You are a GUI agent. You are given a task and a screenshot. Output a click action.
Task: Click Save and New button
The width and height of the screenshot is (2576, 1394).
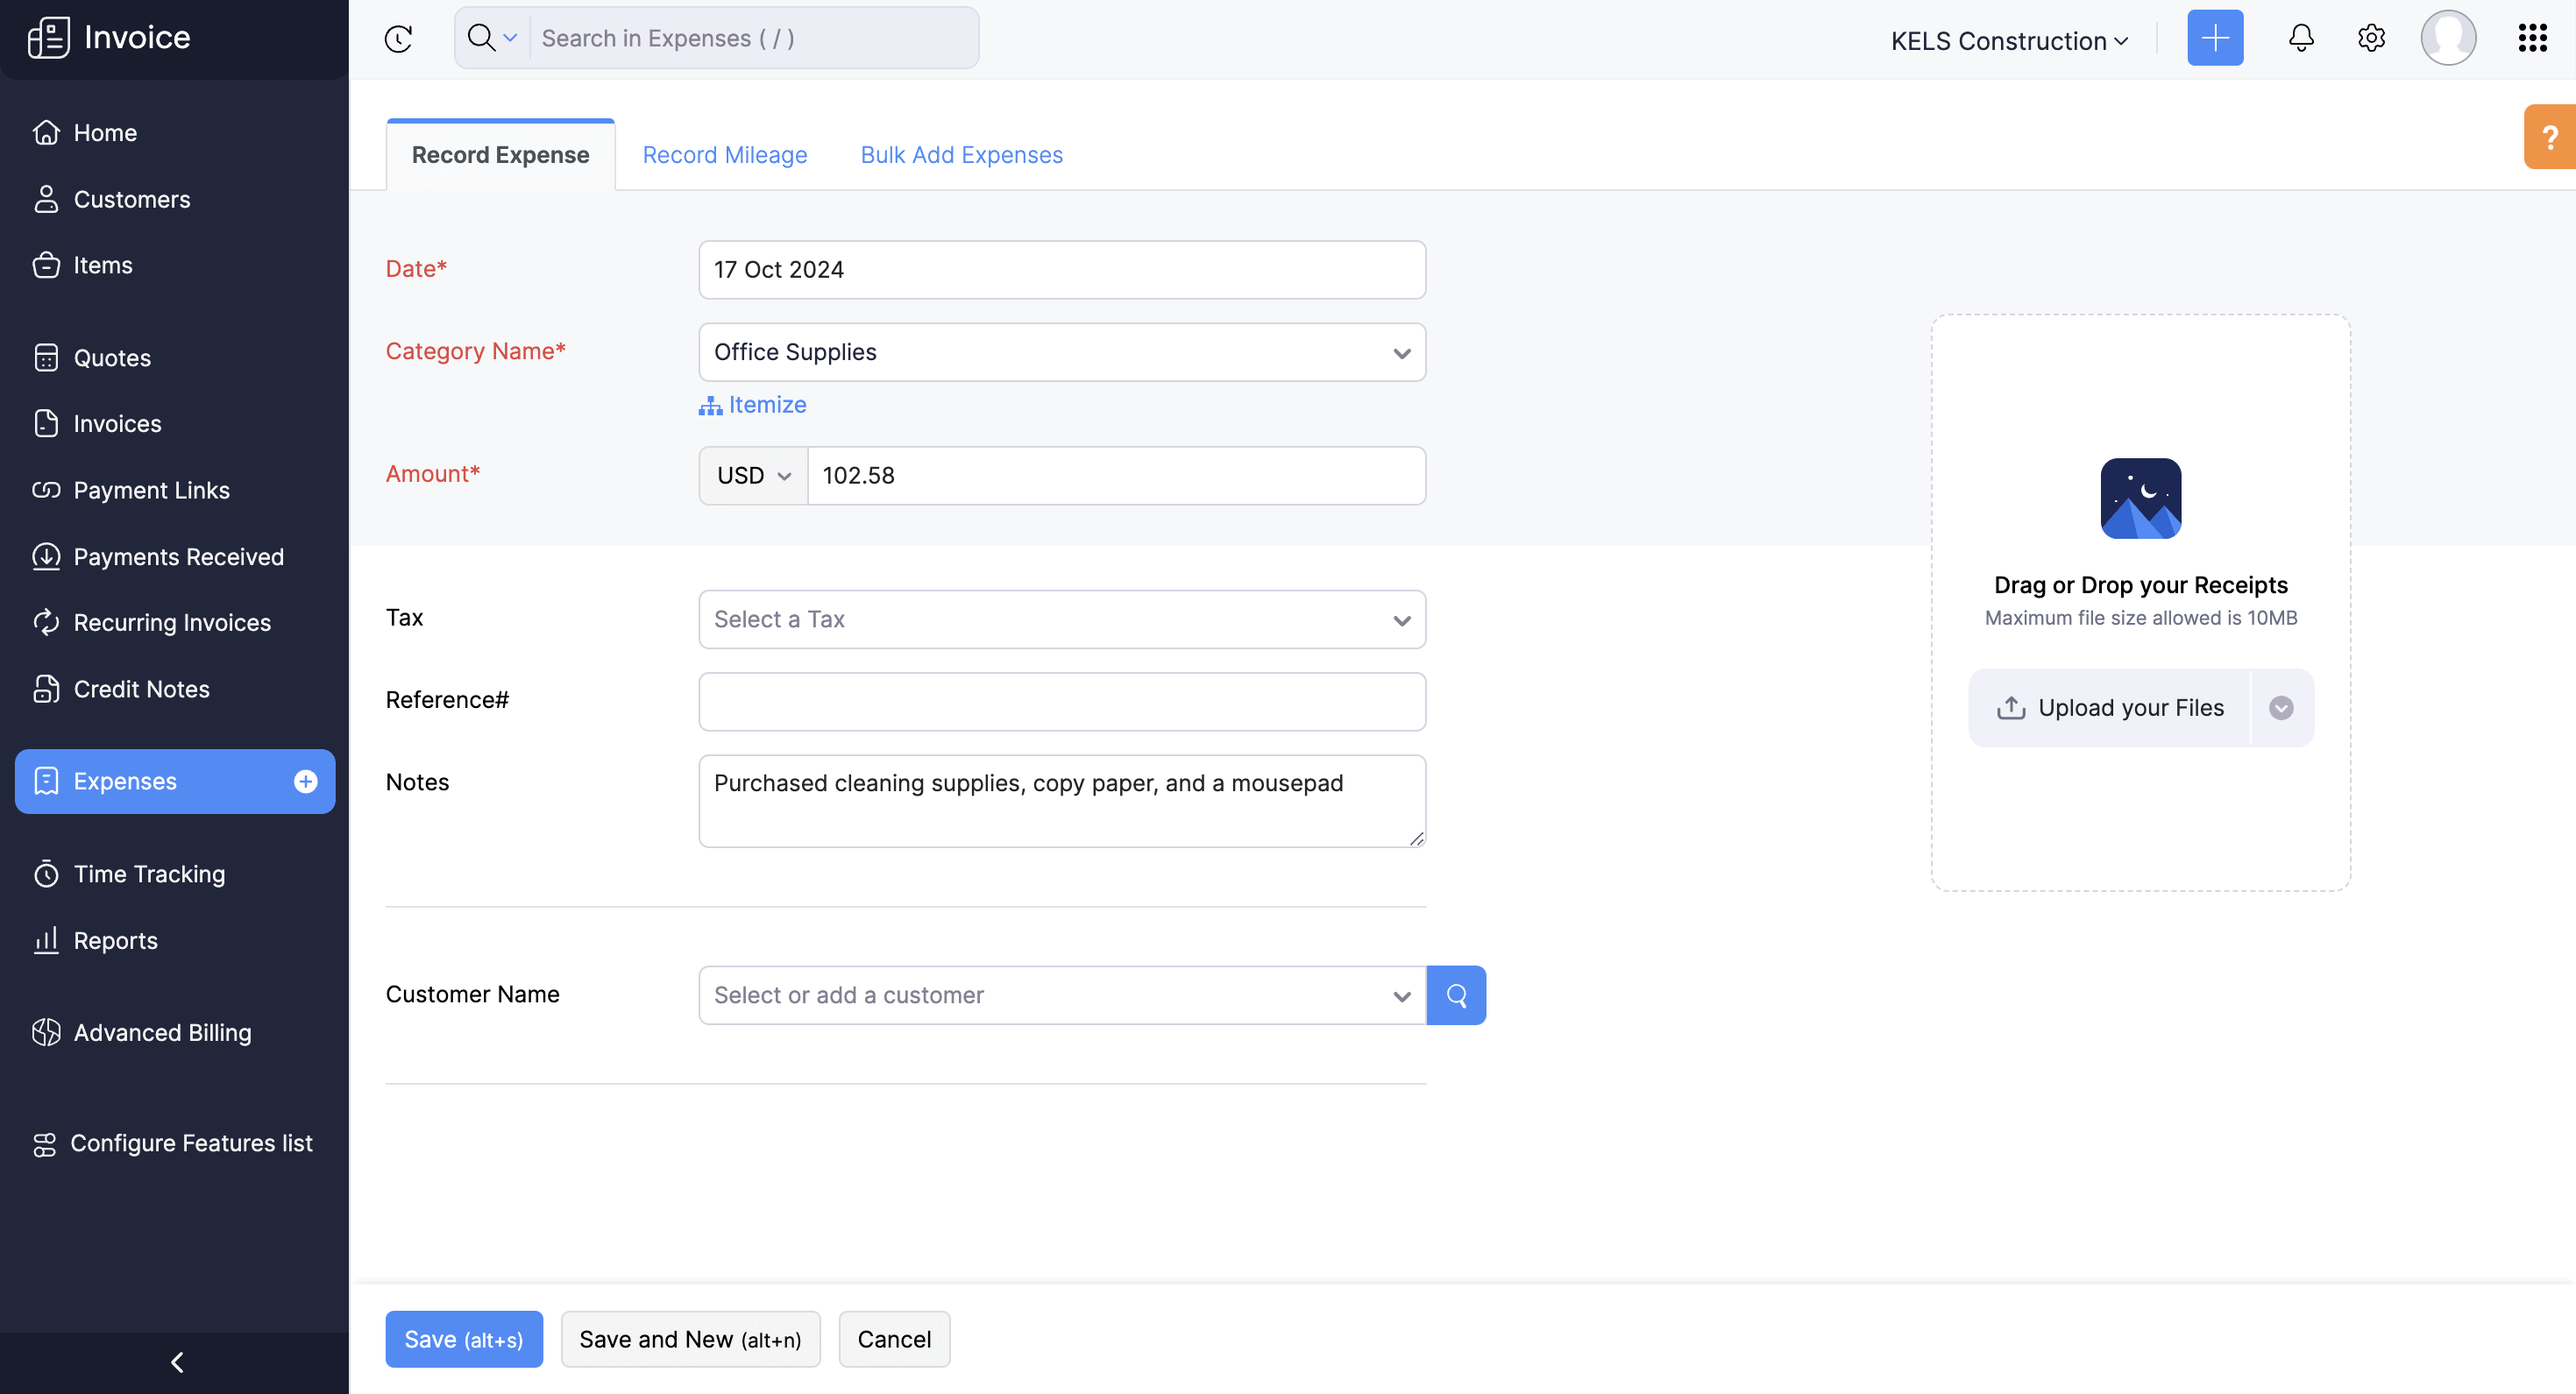tap(690, 1339)
